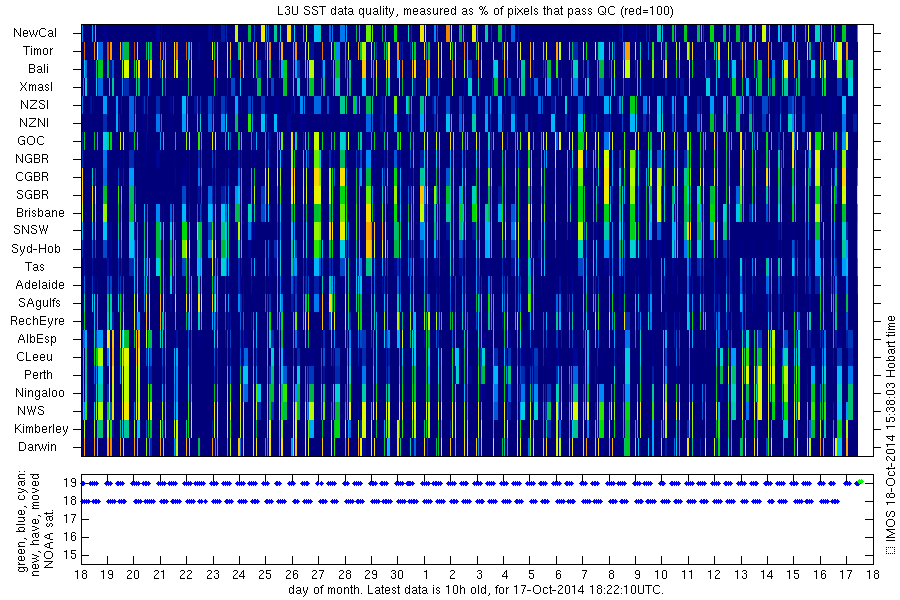
Task: Click the IMOS Hobart time timestamp
Action: 891,435
